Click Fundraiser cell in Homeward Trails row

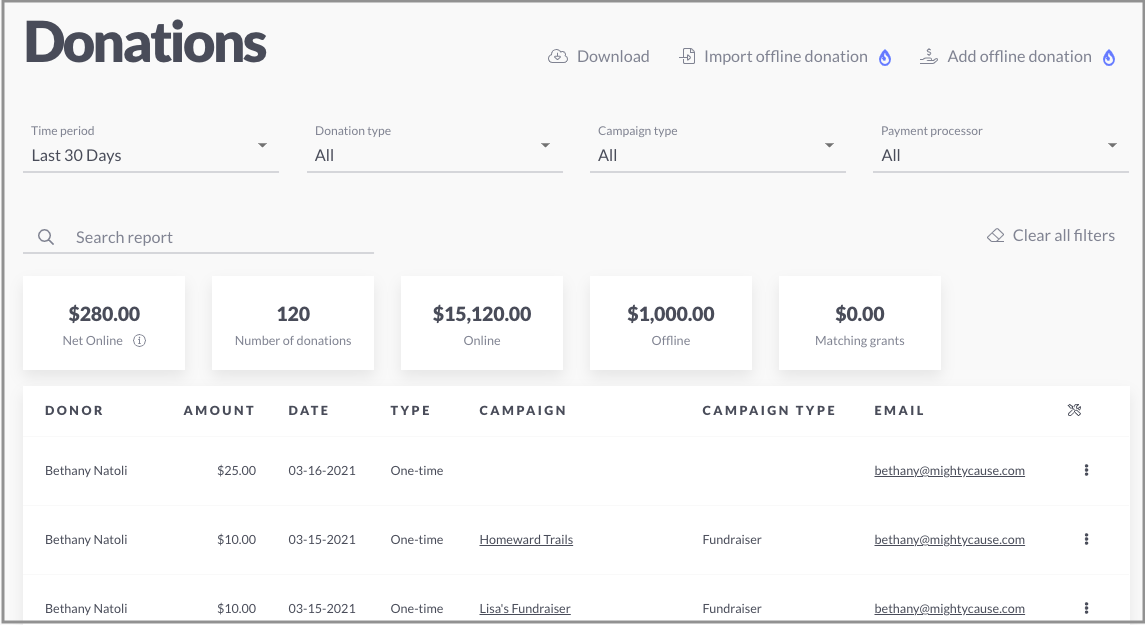click(x=732, y=540)
